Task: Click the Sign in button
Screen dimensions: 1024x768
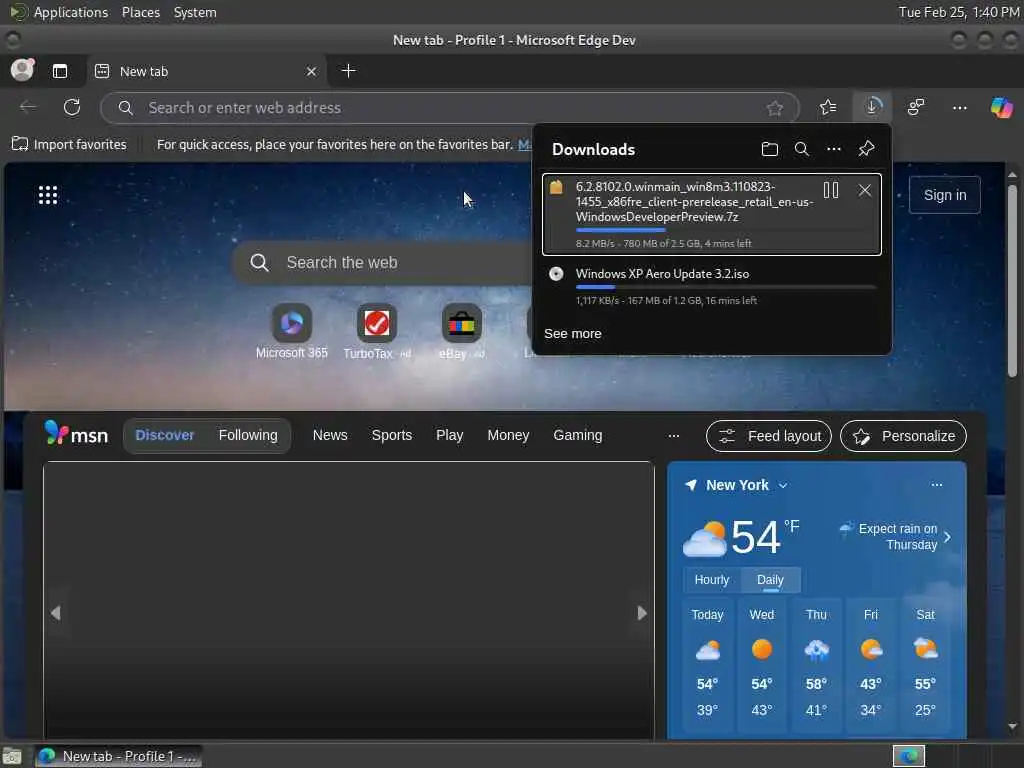Action: (944, 195)
